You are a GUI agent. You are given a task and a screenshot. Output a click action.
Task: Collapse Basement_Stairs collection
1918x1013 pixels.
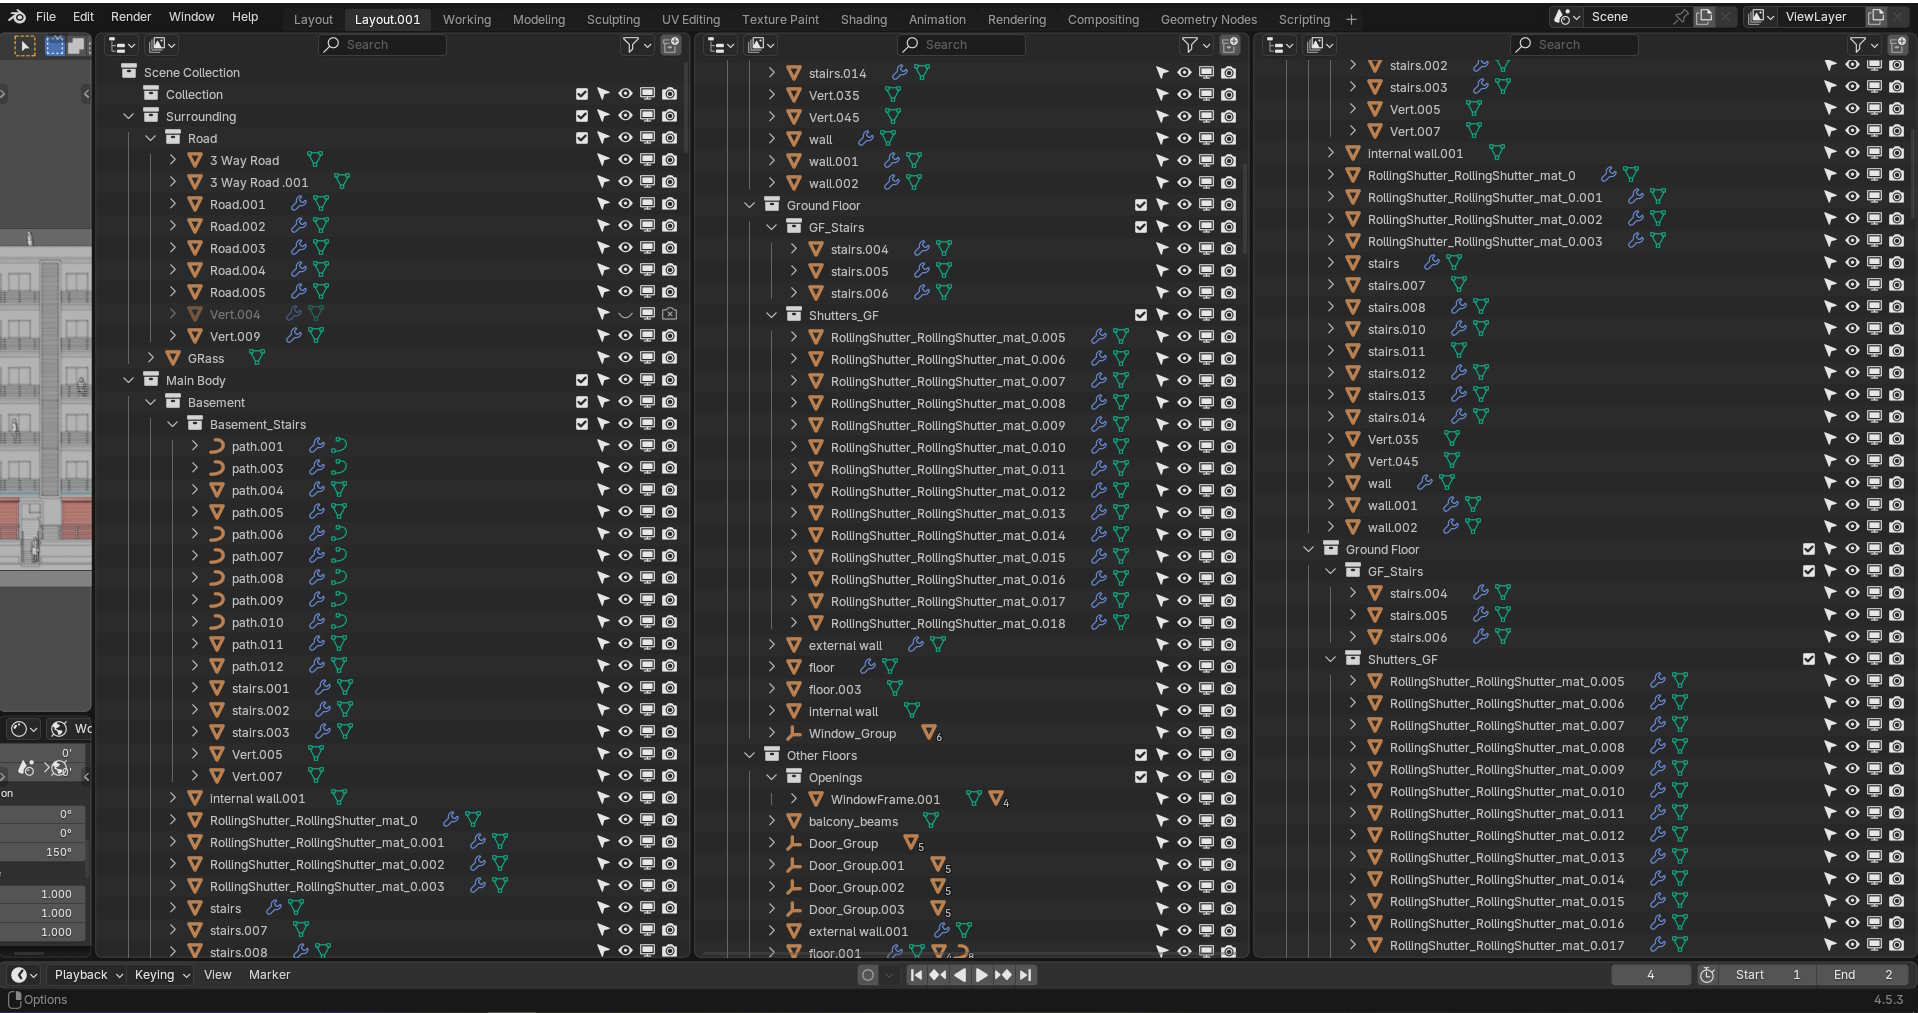pos(173,424)
